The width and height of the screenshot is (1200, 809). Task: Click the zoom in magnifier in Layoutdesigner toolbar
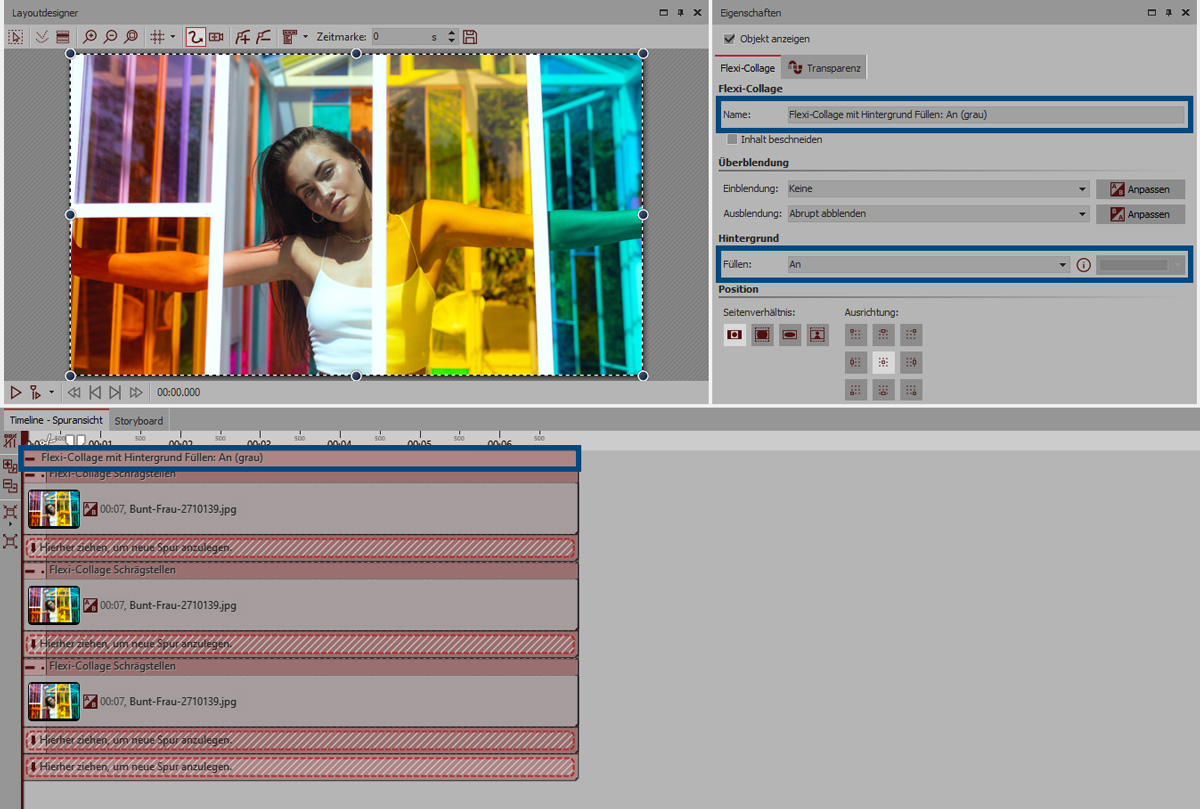click(x=90, y=37)
